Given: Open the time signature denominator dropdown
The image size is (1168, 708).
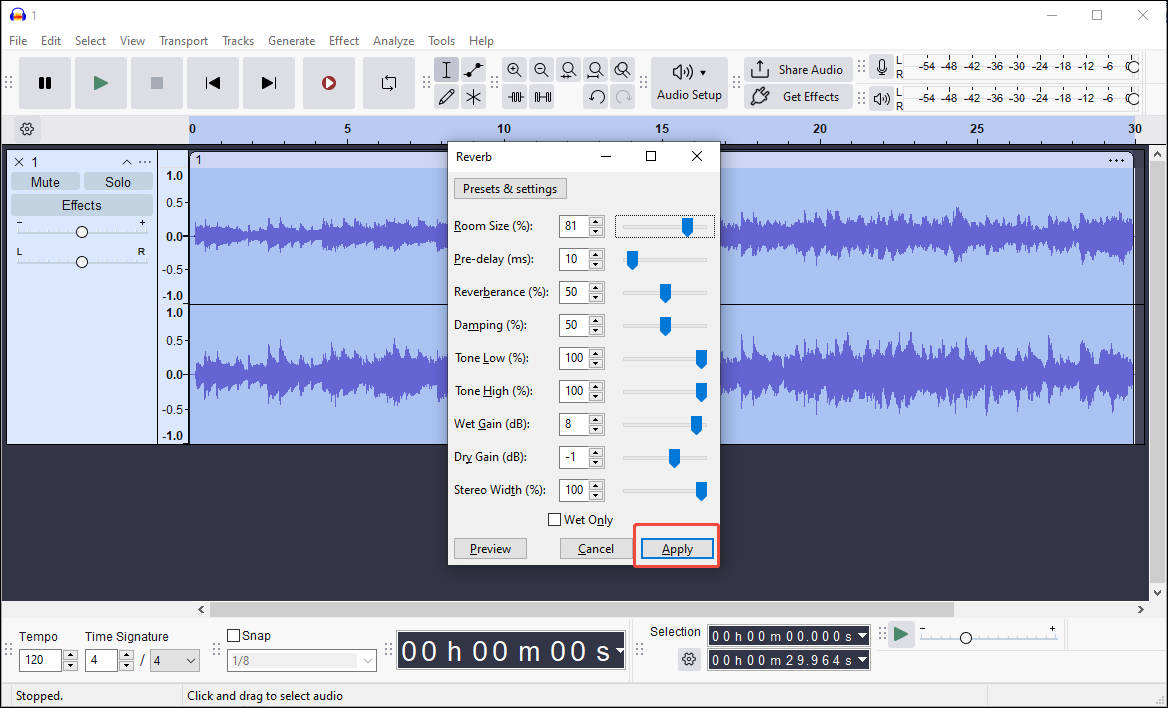Looking at the screenshot, I should tap(175, 661).
